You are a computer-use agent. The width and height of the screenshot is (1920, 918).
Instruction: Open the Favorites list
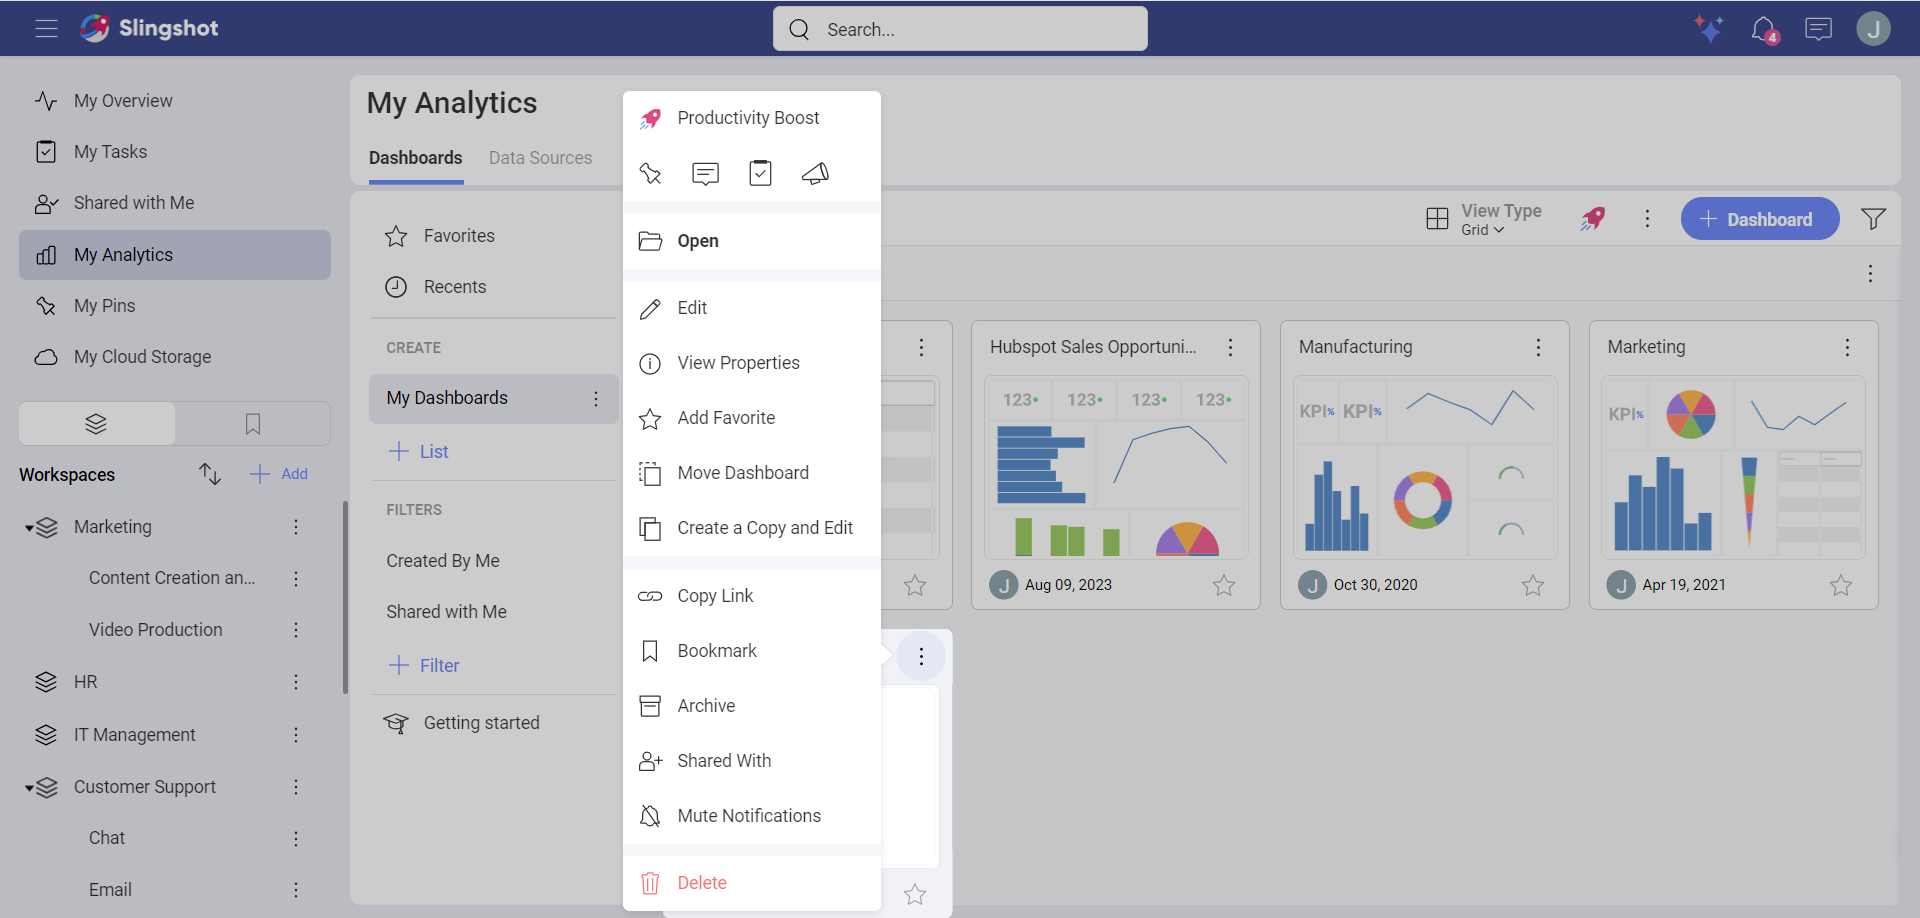[x=494, y=236]
